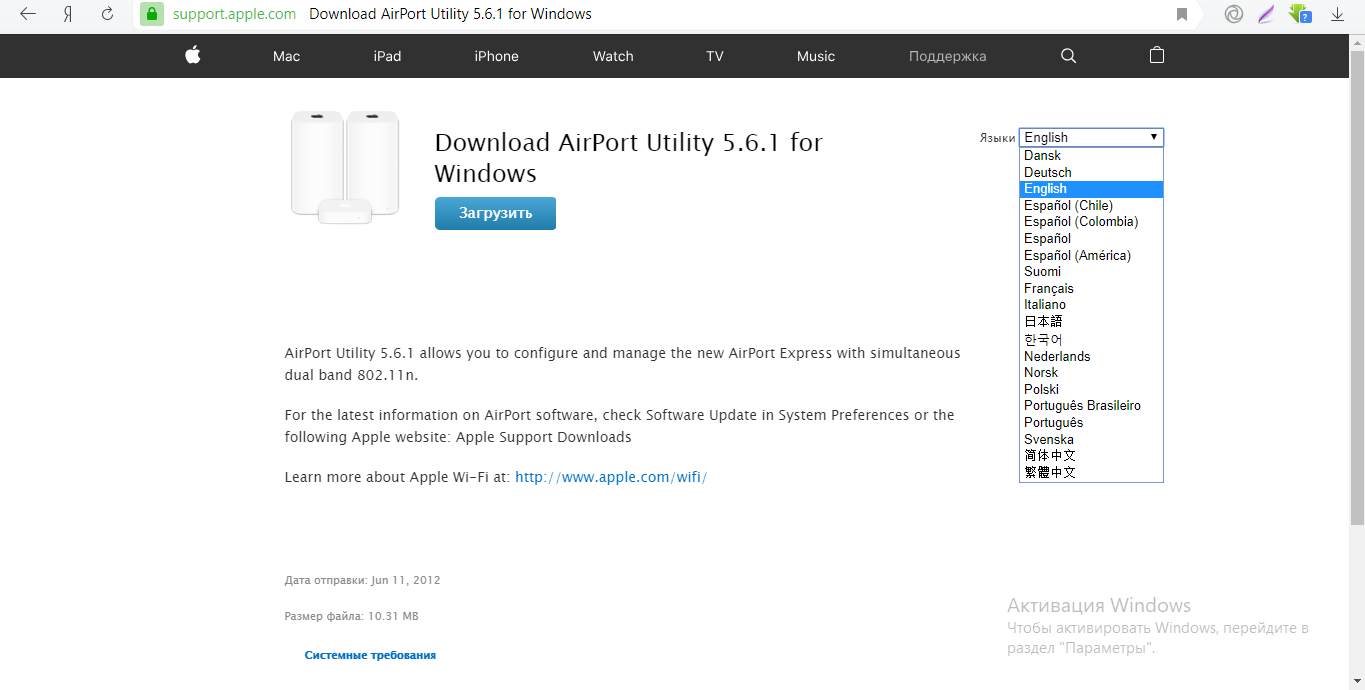Click the purple feather extension icon
The height and width of the screenshot is (690, 1365).
(1266, 14)
